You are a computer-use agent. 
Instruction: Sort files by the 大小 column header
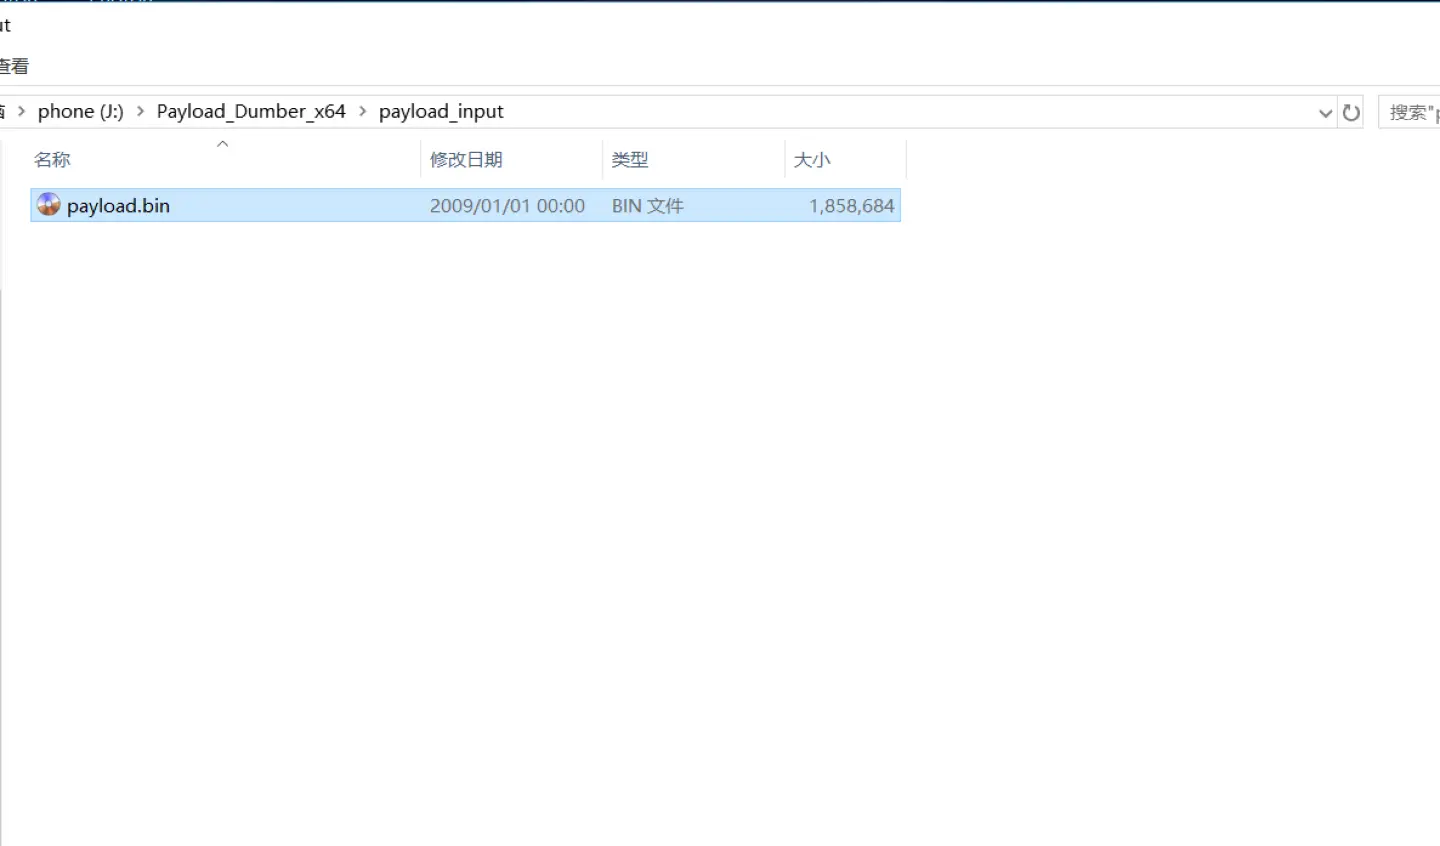click(812, 160)
